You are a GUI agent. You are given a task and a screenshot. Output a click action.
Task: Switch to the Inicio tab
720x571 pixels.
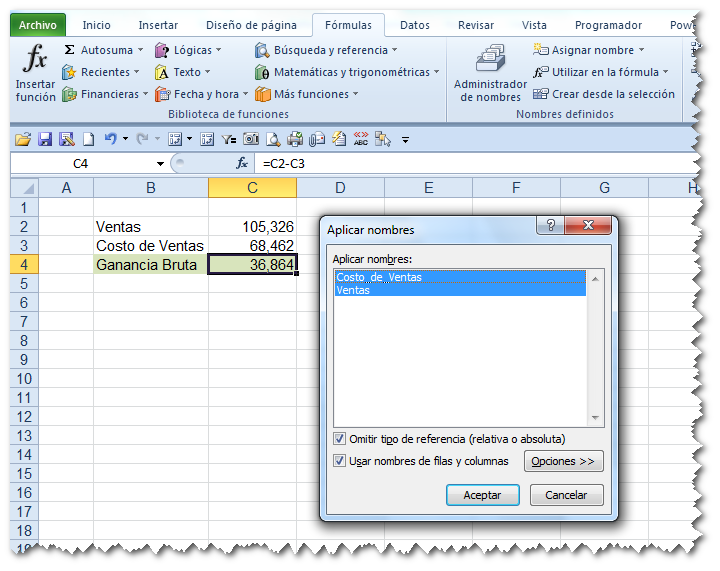(96, 25)
